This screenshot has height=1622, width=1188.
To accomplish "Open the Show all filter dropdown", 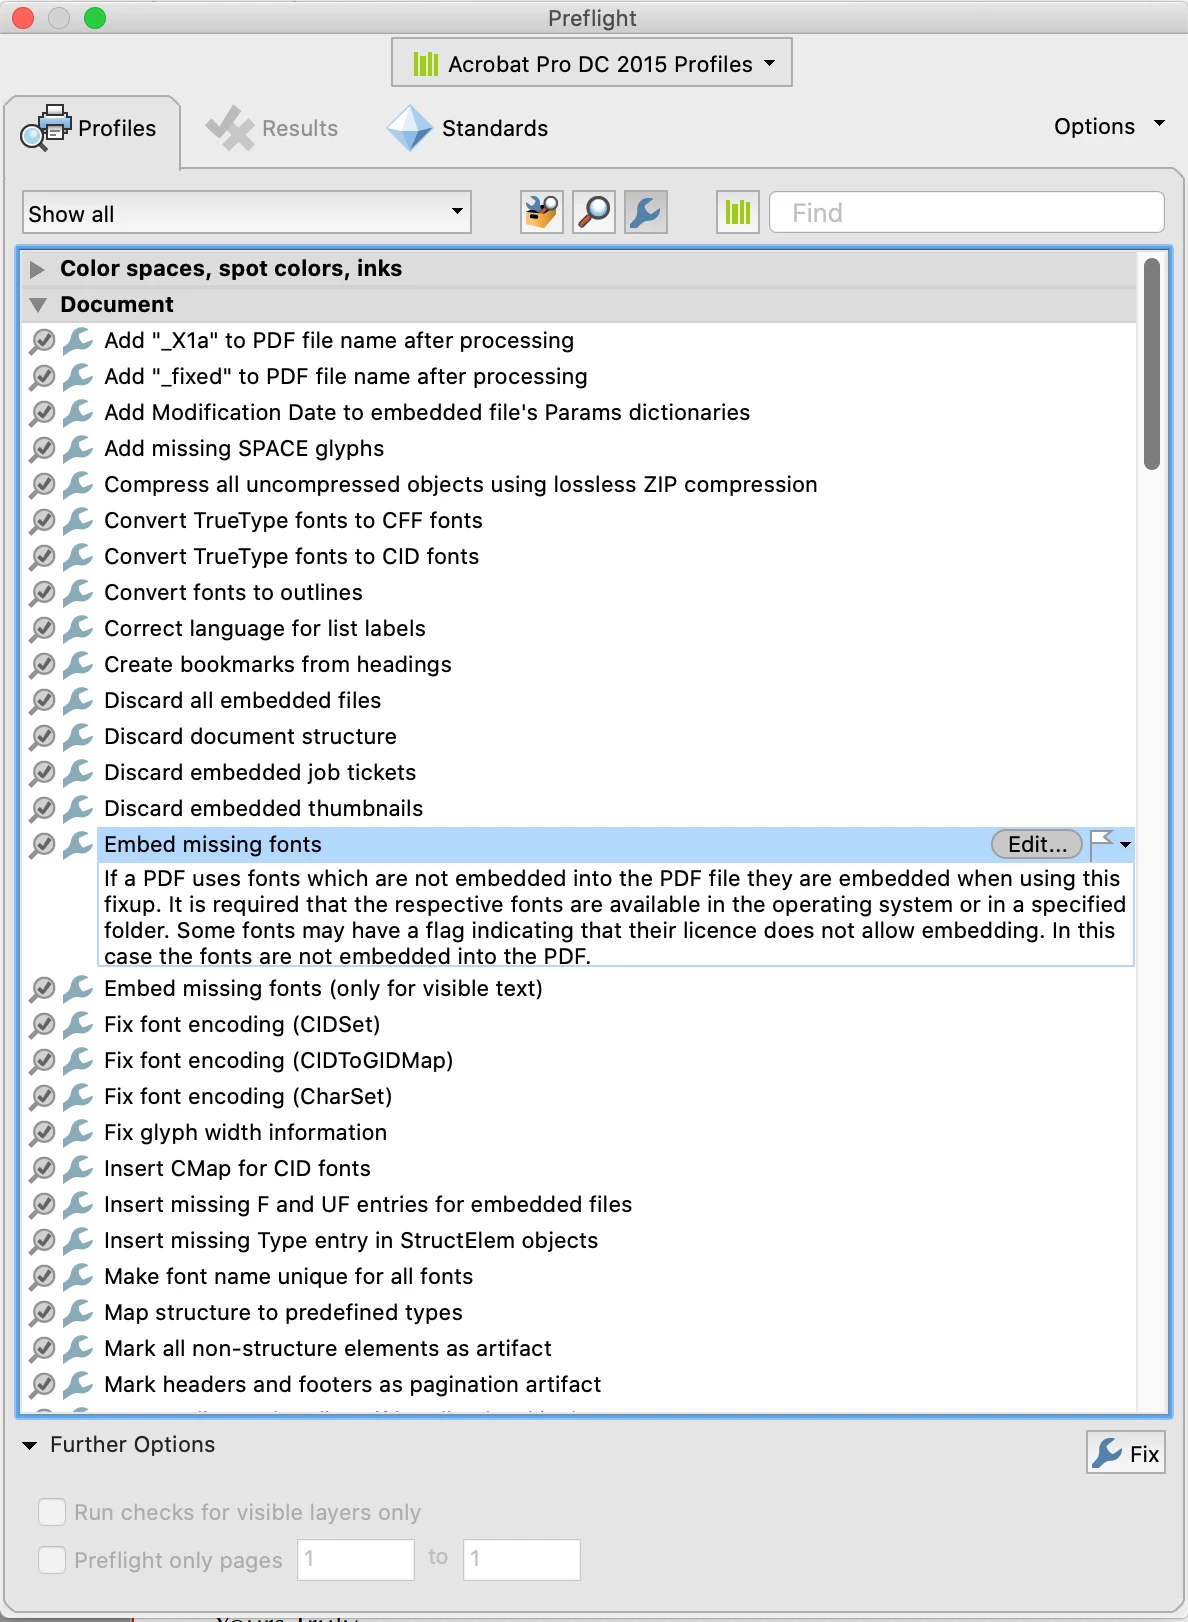I will click(247, 213).
